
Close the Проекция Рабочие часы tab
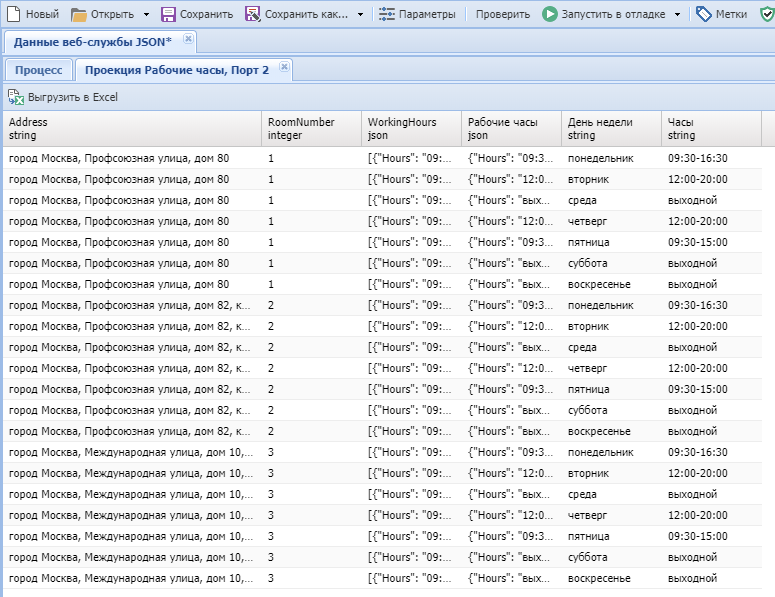[284, 66]
